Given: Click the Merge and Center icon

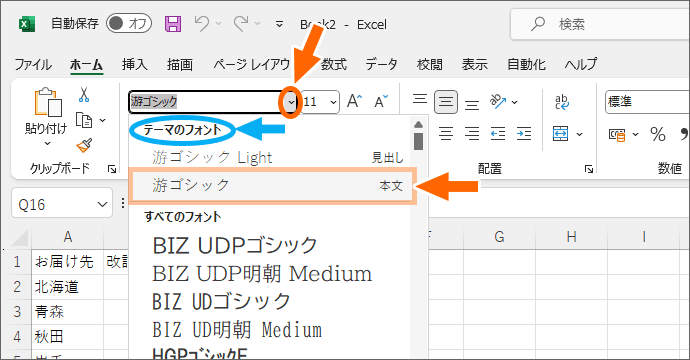Looking at the screenshot, I should (561, 134).
